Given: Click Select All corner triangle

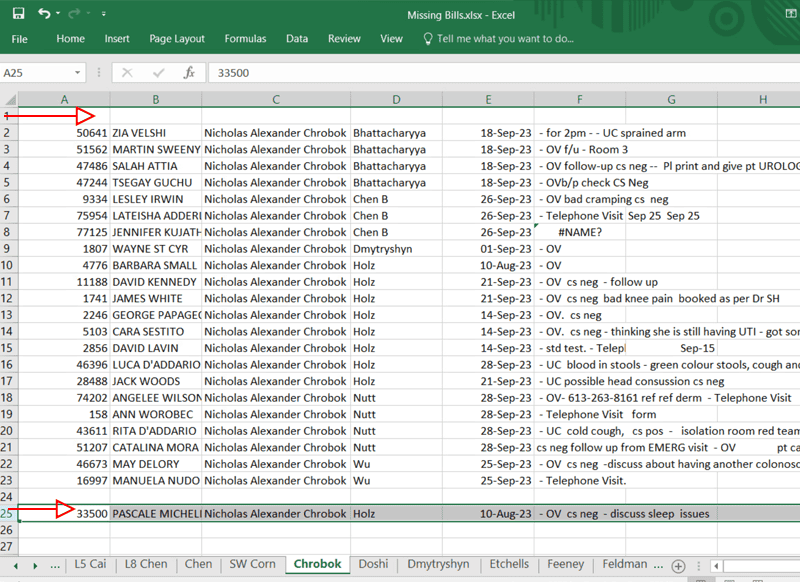Looking at the screenshot, I should [9, 100].
